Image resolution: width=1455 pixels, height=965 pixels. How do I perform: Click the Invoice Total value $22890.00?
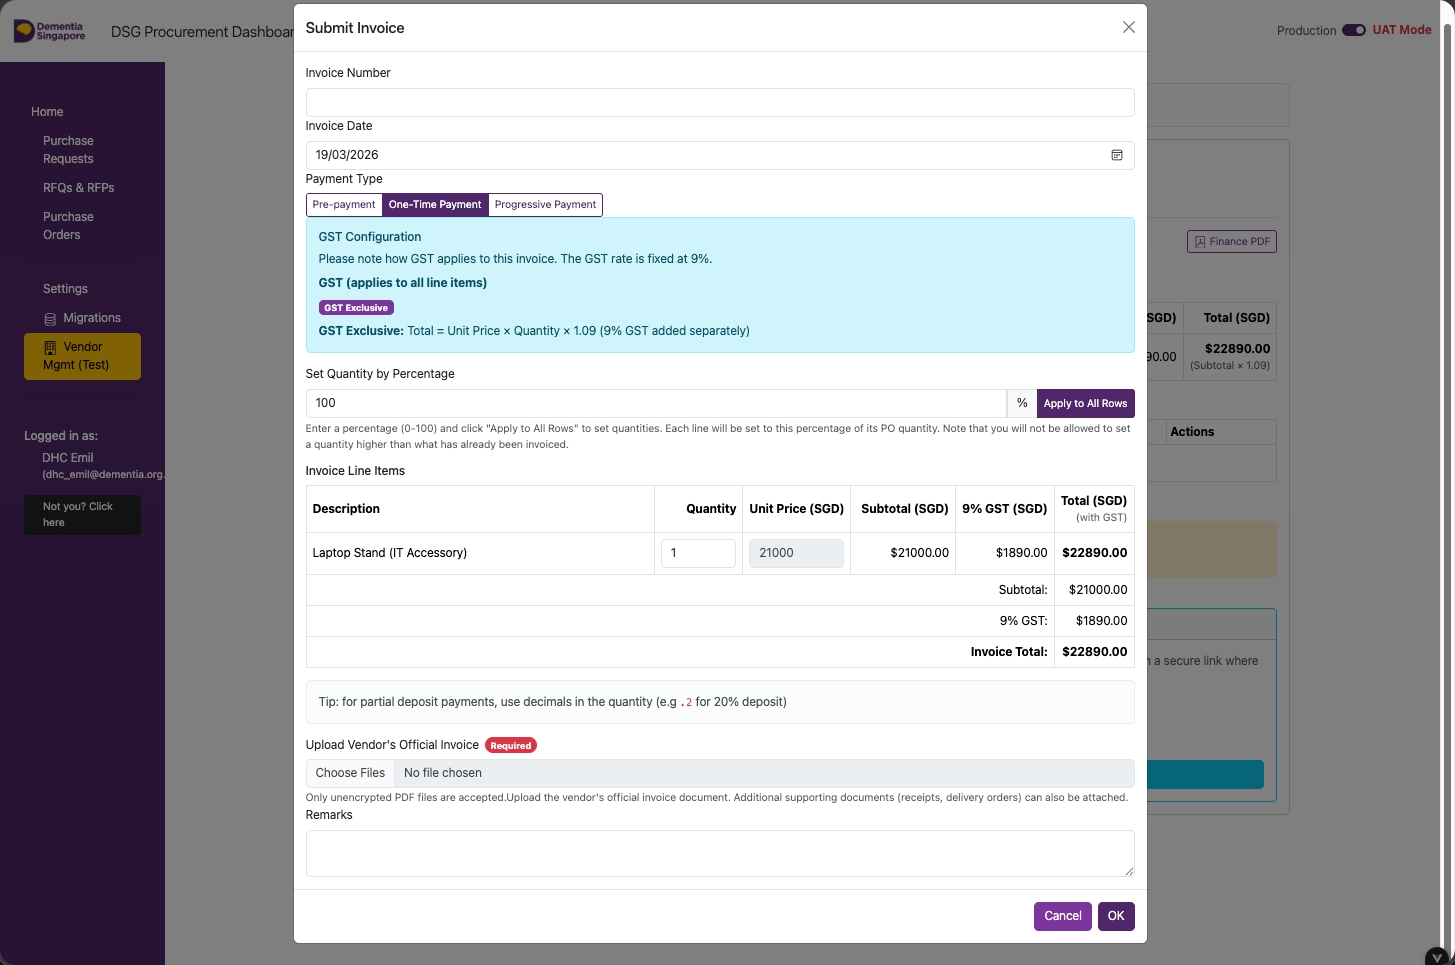coord(1094,652)
